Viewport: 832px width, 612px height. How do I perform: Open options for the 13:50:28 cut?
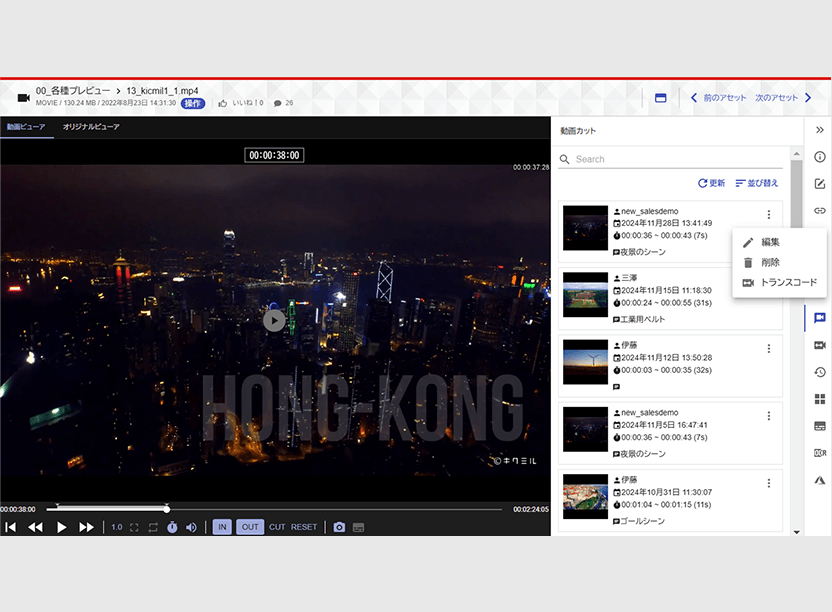(x=768, y=349)
